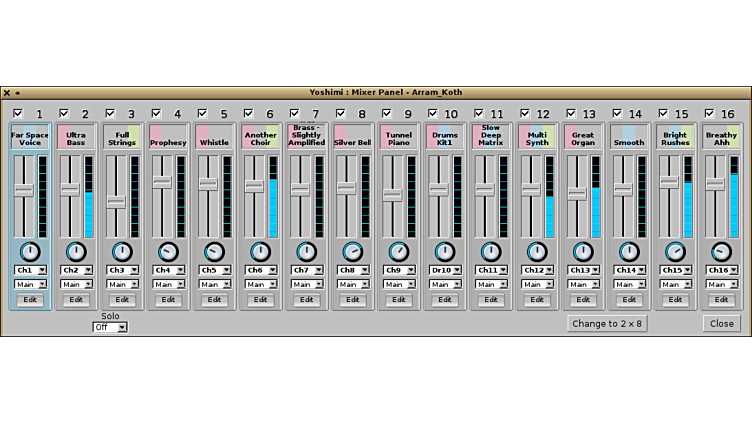Open the Ch1 MIDI channel dropdown
Viewport: 752px width, 423px height.
coord(30,270)
